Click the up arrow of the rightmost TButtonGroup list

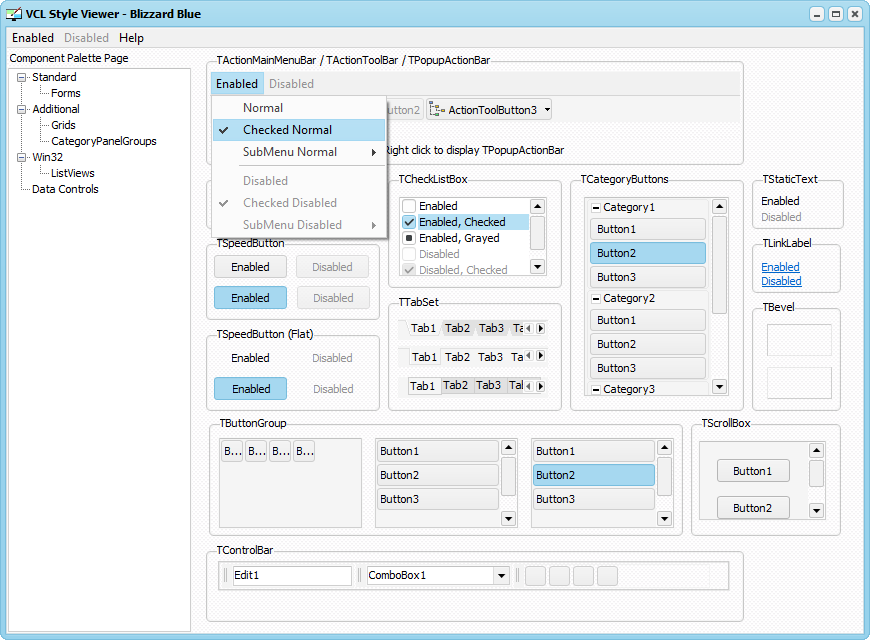tap(664, 447)
